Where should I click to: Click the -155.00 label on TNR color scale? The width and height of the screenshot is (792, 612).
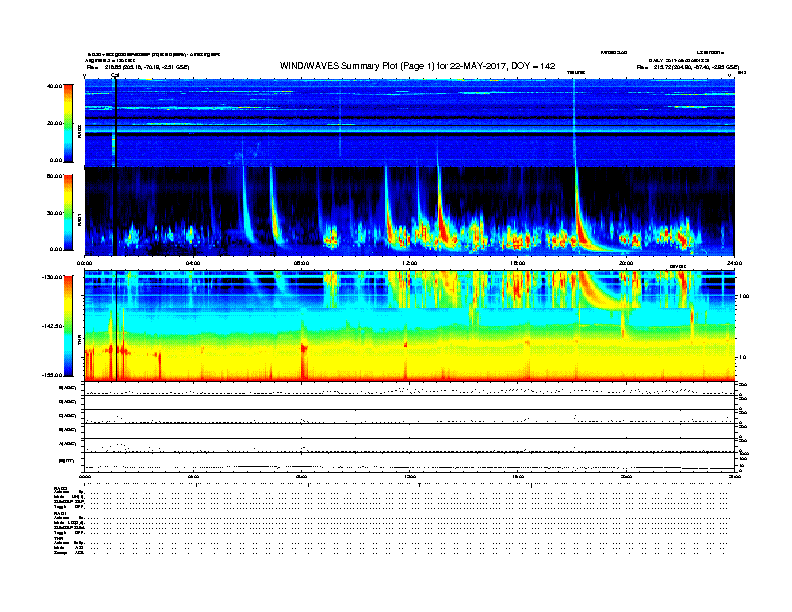tap(52, 375)
